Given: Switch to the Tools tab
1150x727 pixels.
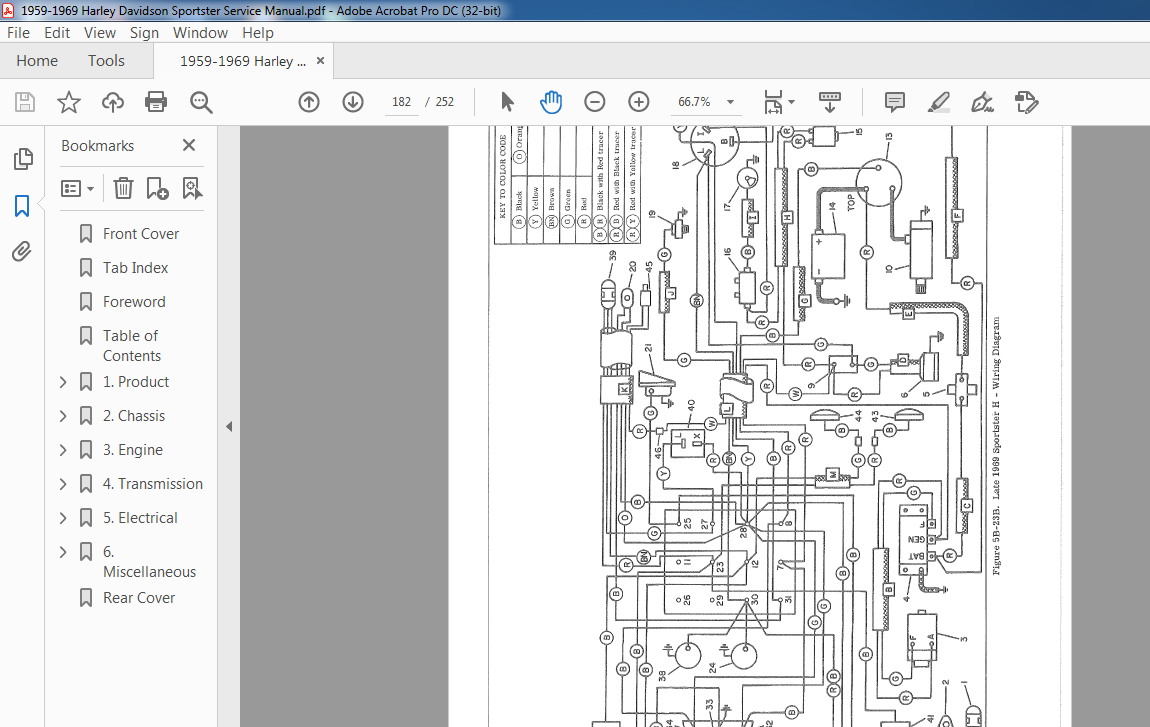Looking at the screenshot, I should 106,61.
